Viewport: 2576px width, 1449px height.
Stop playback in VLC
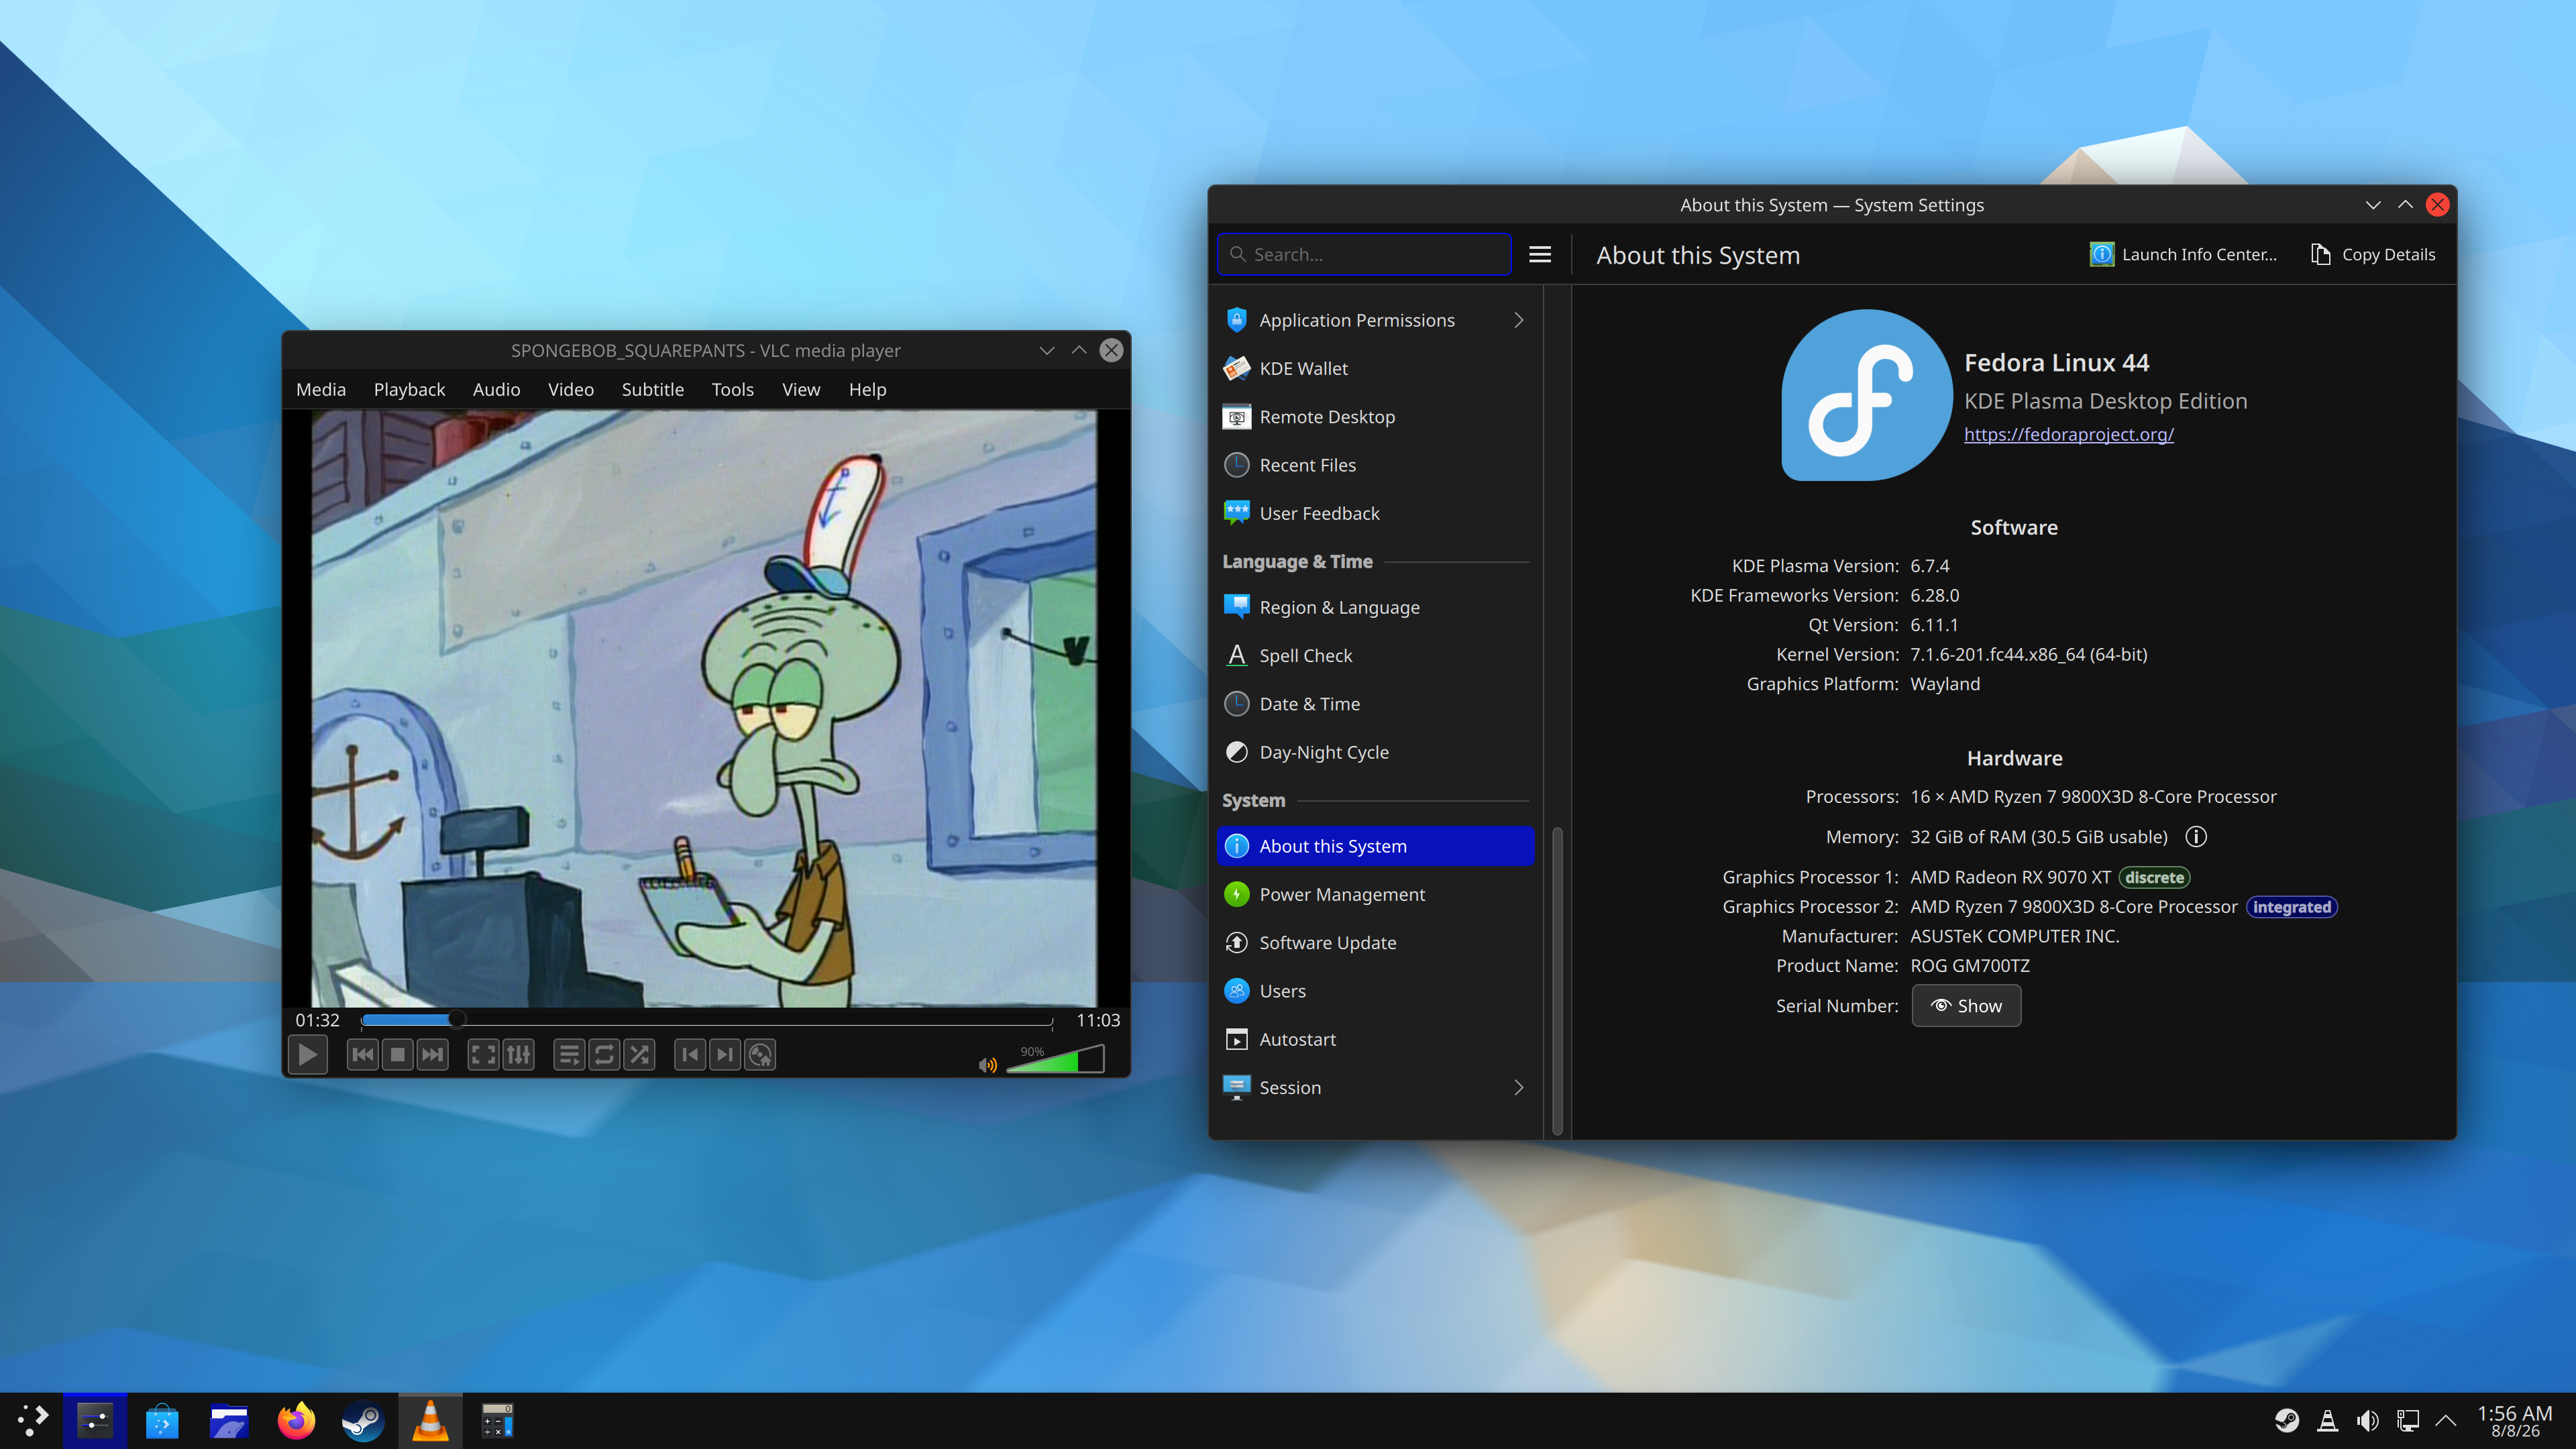[398, 1054]
